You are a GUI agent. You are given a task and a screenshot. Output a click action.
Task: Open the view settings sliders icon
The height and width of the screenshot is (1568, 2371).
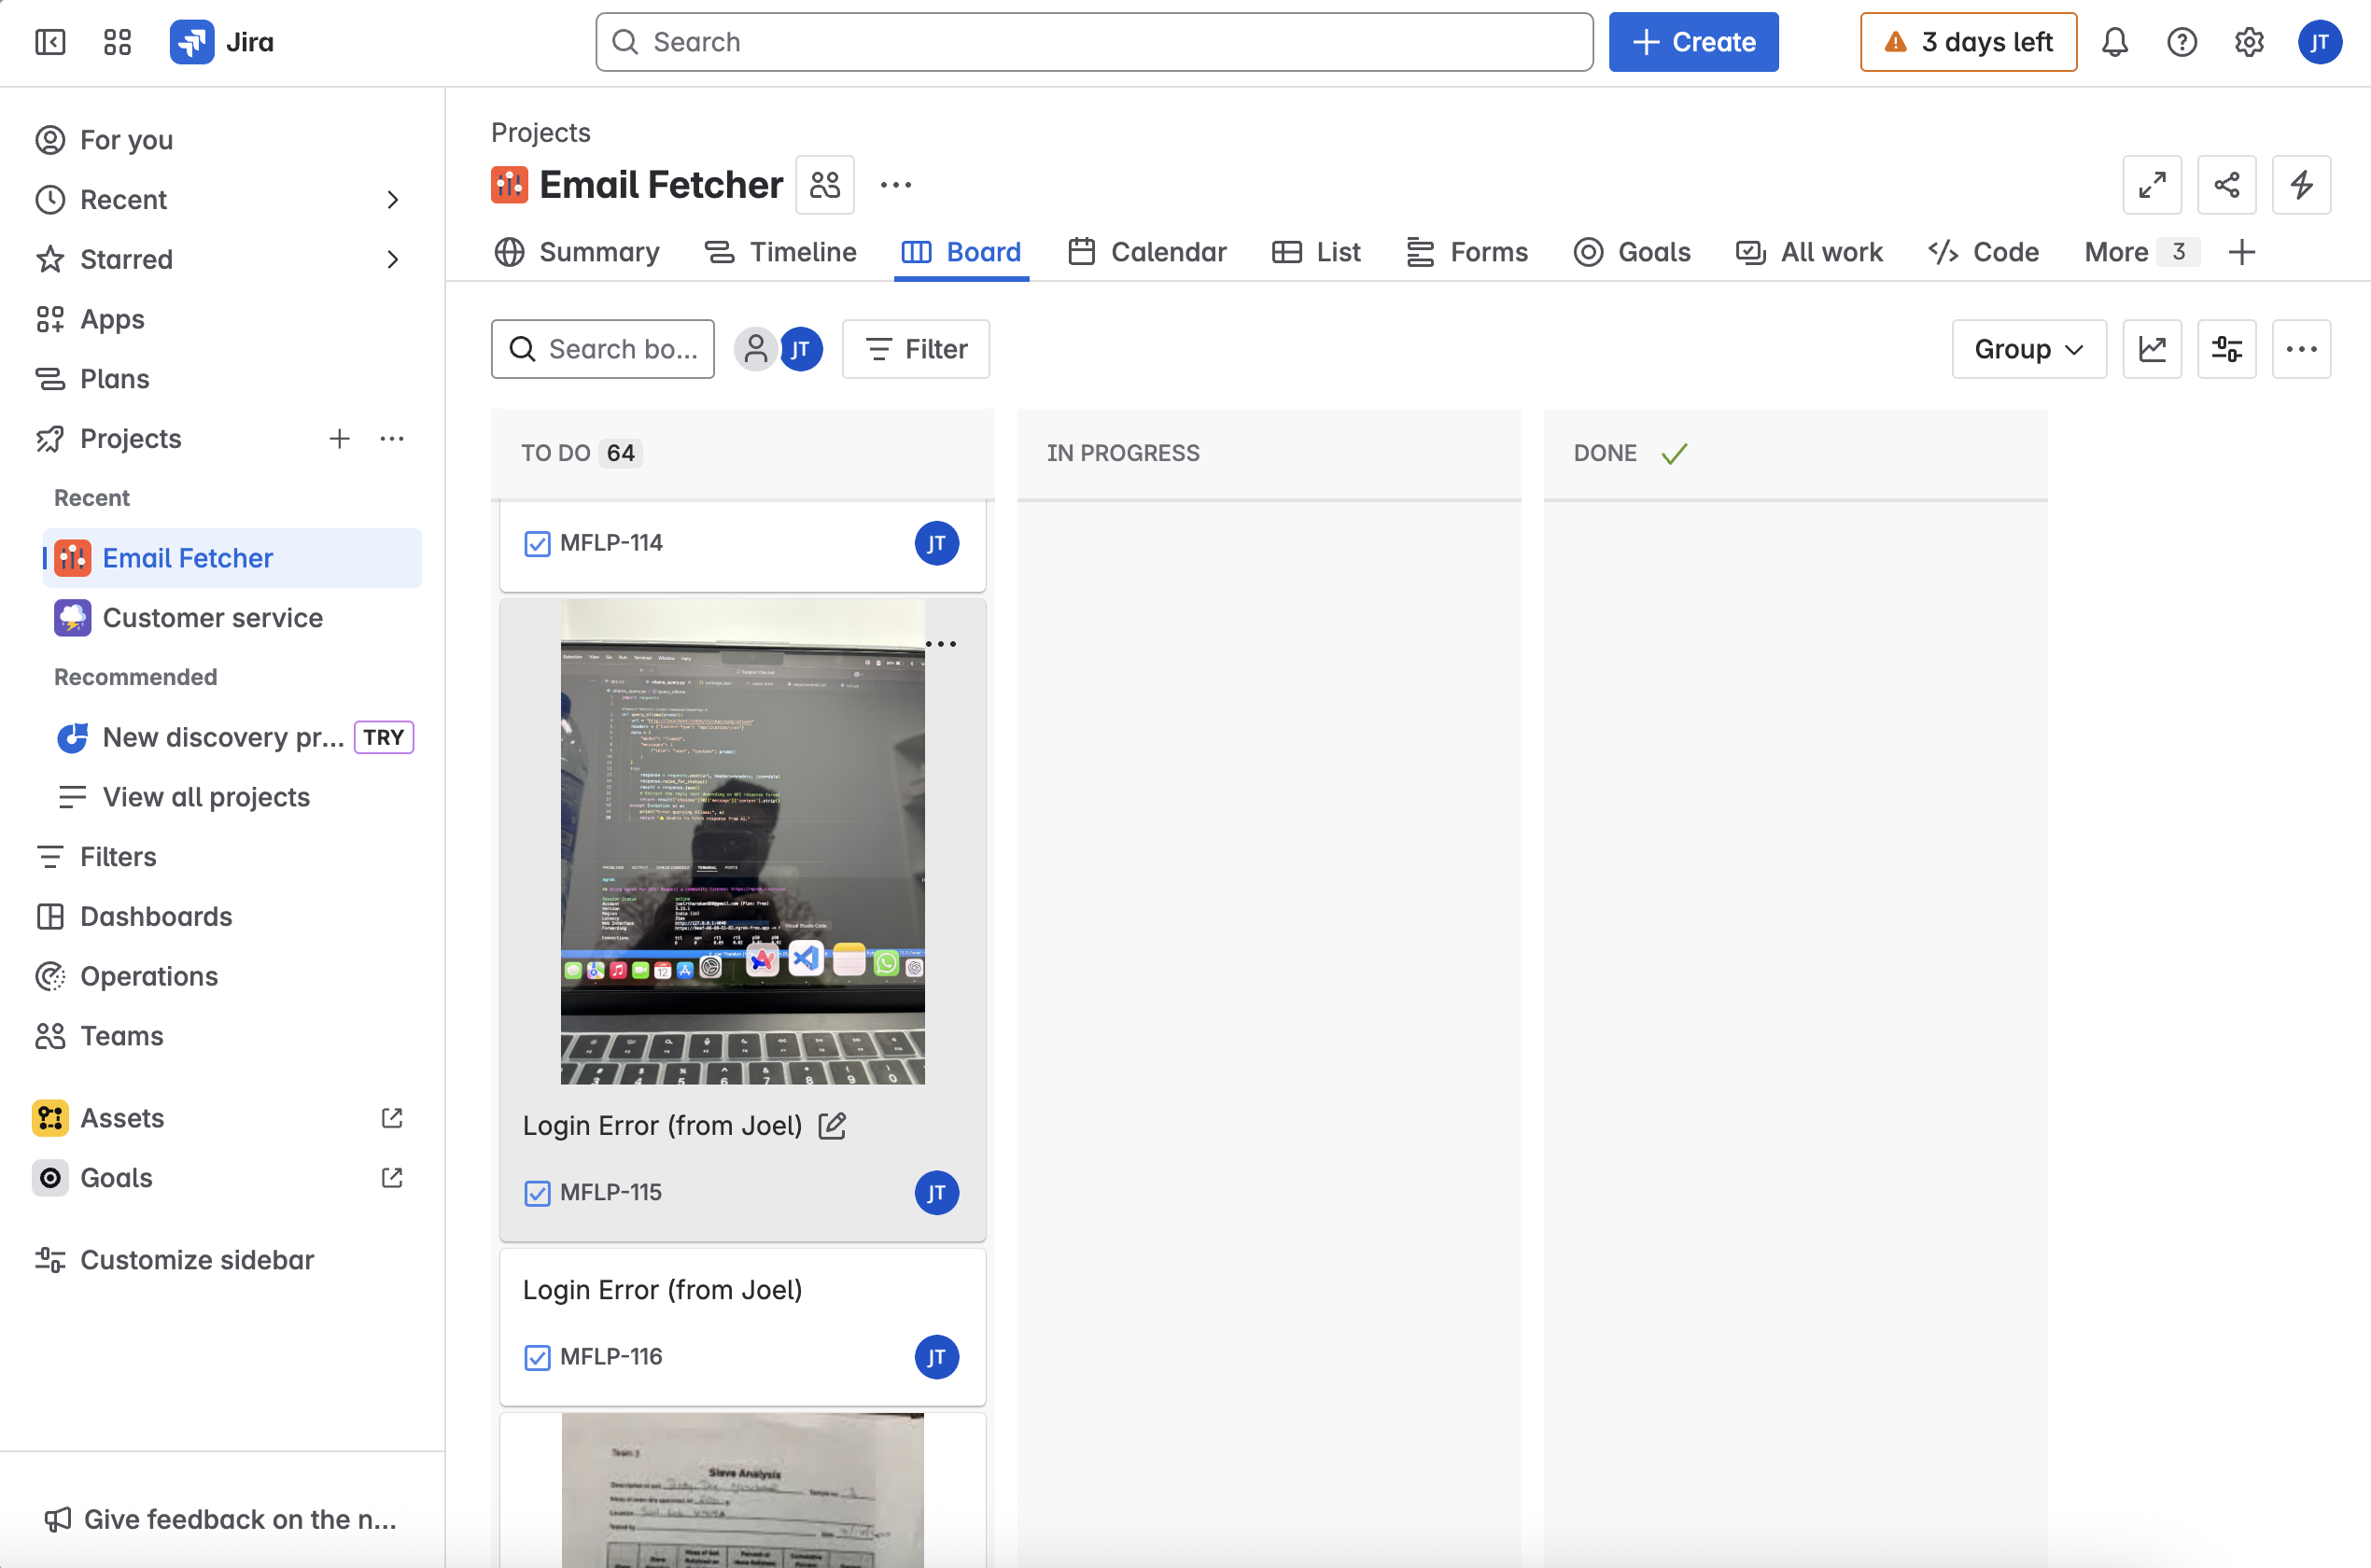(x=2226, y=349)
